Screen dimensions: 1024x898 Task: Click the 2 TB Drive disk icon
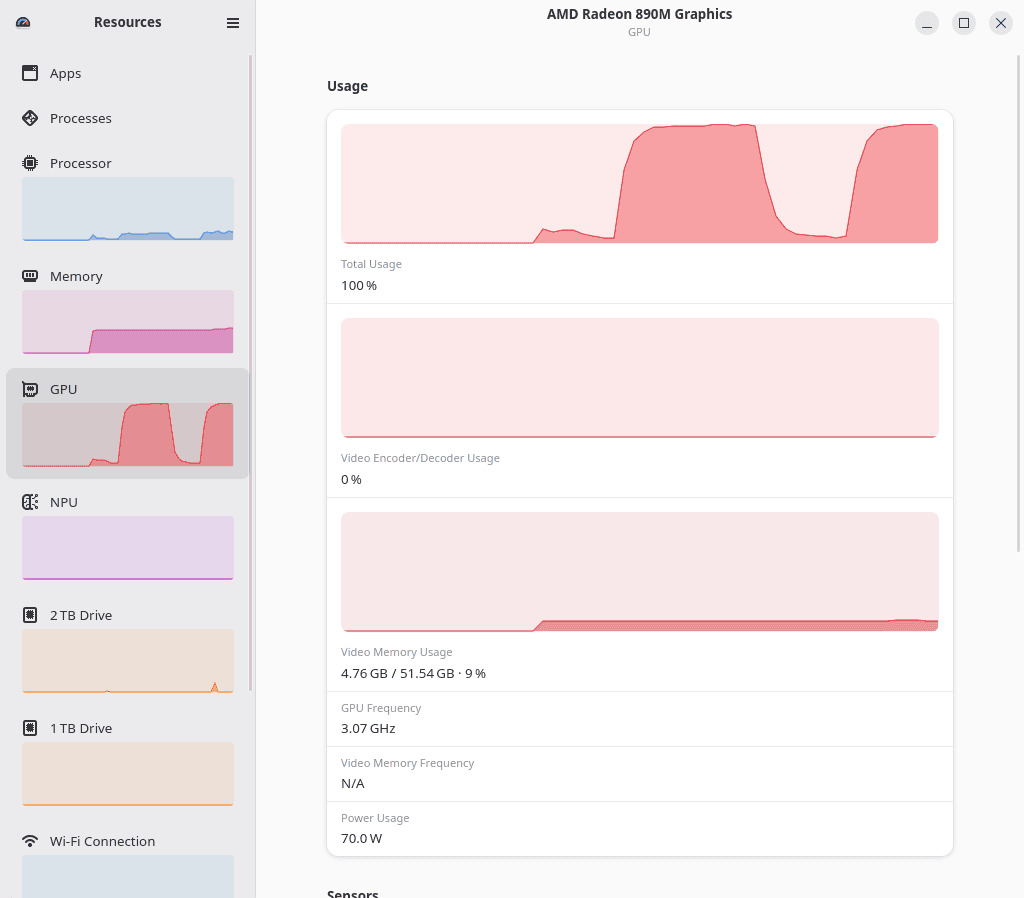click(30, 615)
